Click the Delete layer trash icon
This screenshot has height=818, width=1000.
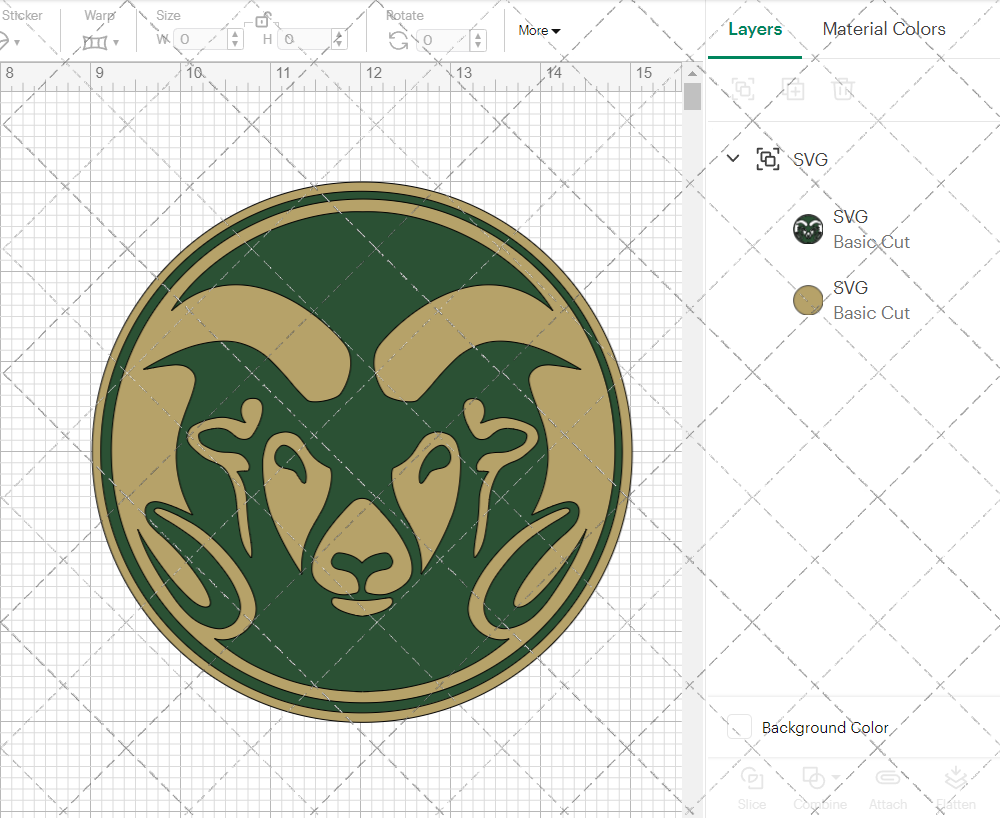click(x=842, y=89)
